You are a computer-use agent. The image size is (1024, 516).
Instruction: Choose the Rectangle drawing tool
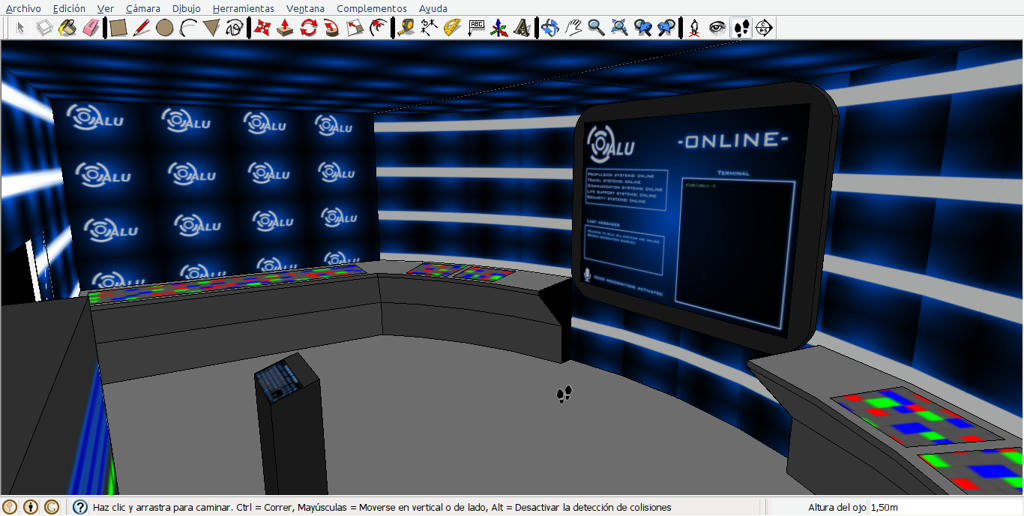pyautogui.click(x=118, y=27)
